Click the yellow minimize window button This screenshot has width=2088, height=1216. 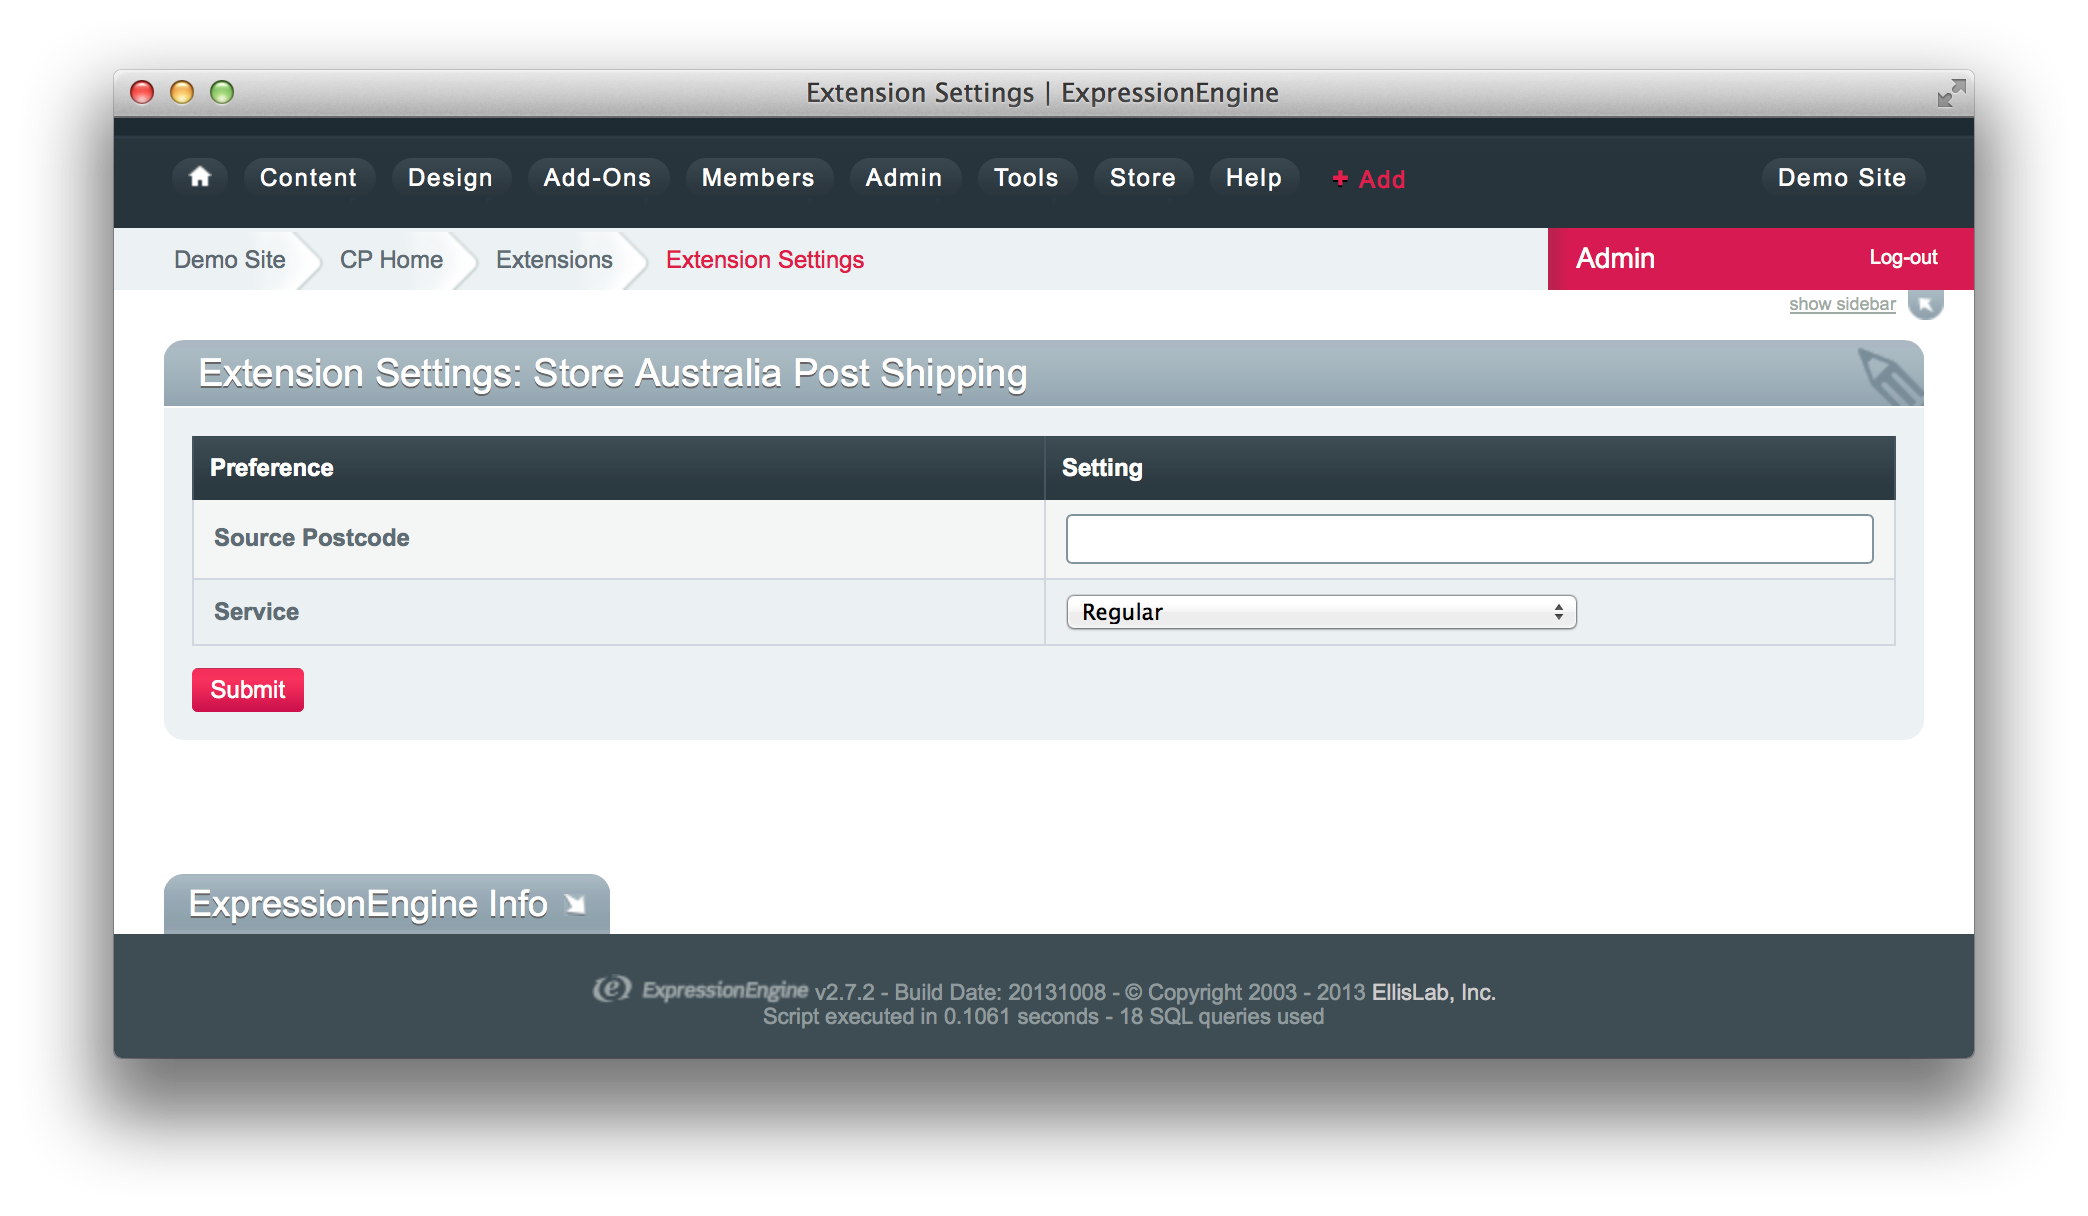[x=182, y=92]
